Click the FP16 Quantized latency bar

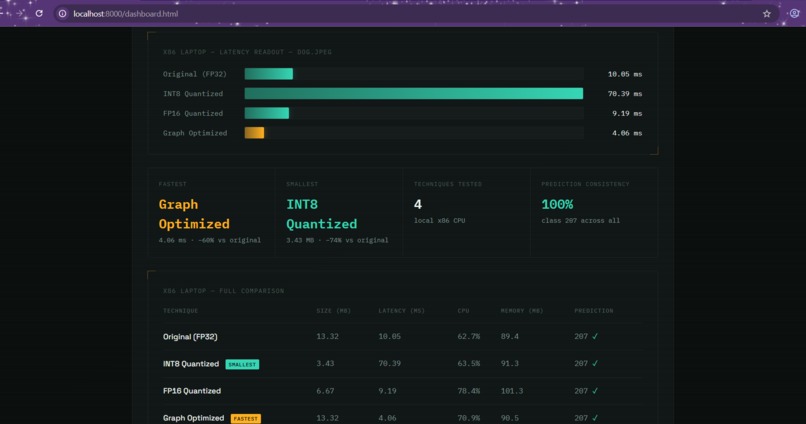266,113
